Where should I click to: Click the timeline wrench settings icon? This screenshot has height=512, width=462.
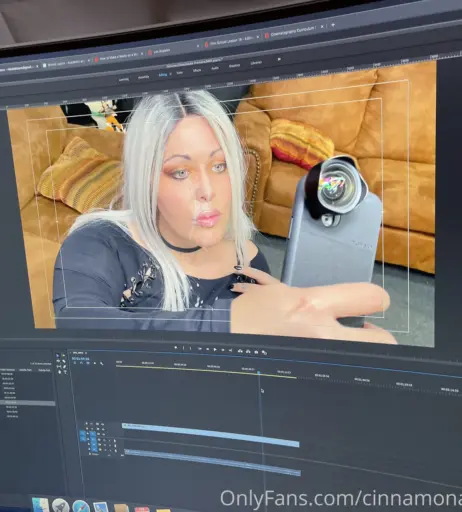click(102, 364)
